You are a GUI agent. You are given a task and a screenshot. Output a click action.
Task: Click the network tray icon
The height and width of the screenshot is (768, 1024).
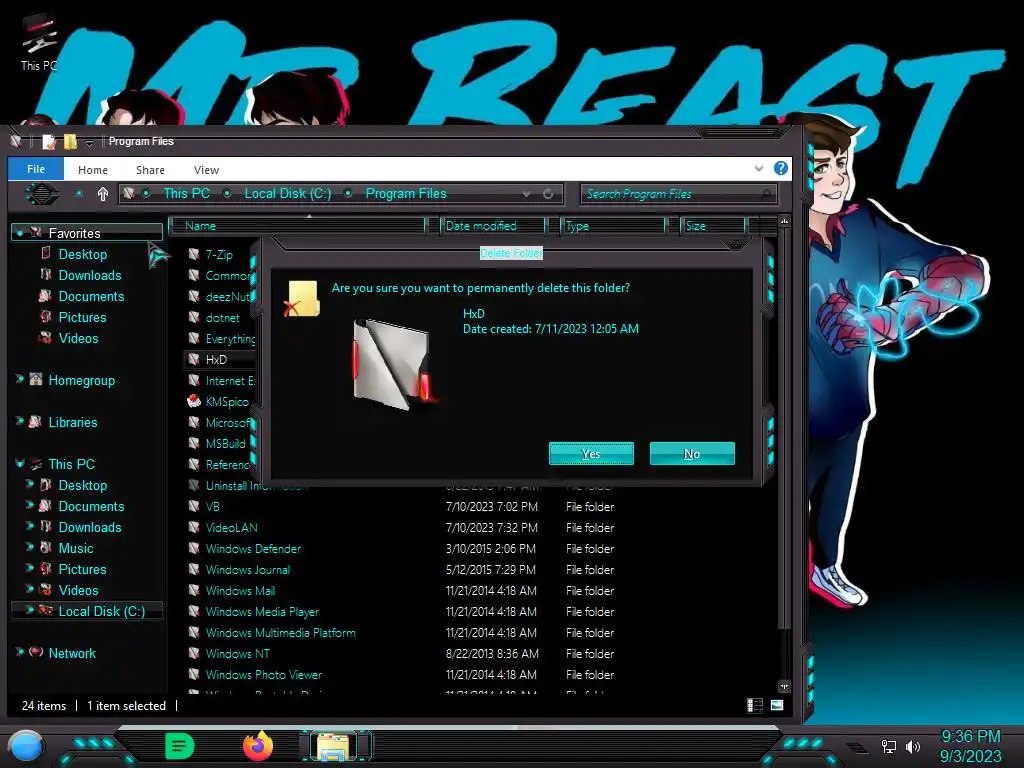point(888,746)
